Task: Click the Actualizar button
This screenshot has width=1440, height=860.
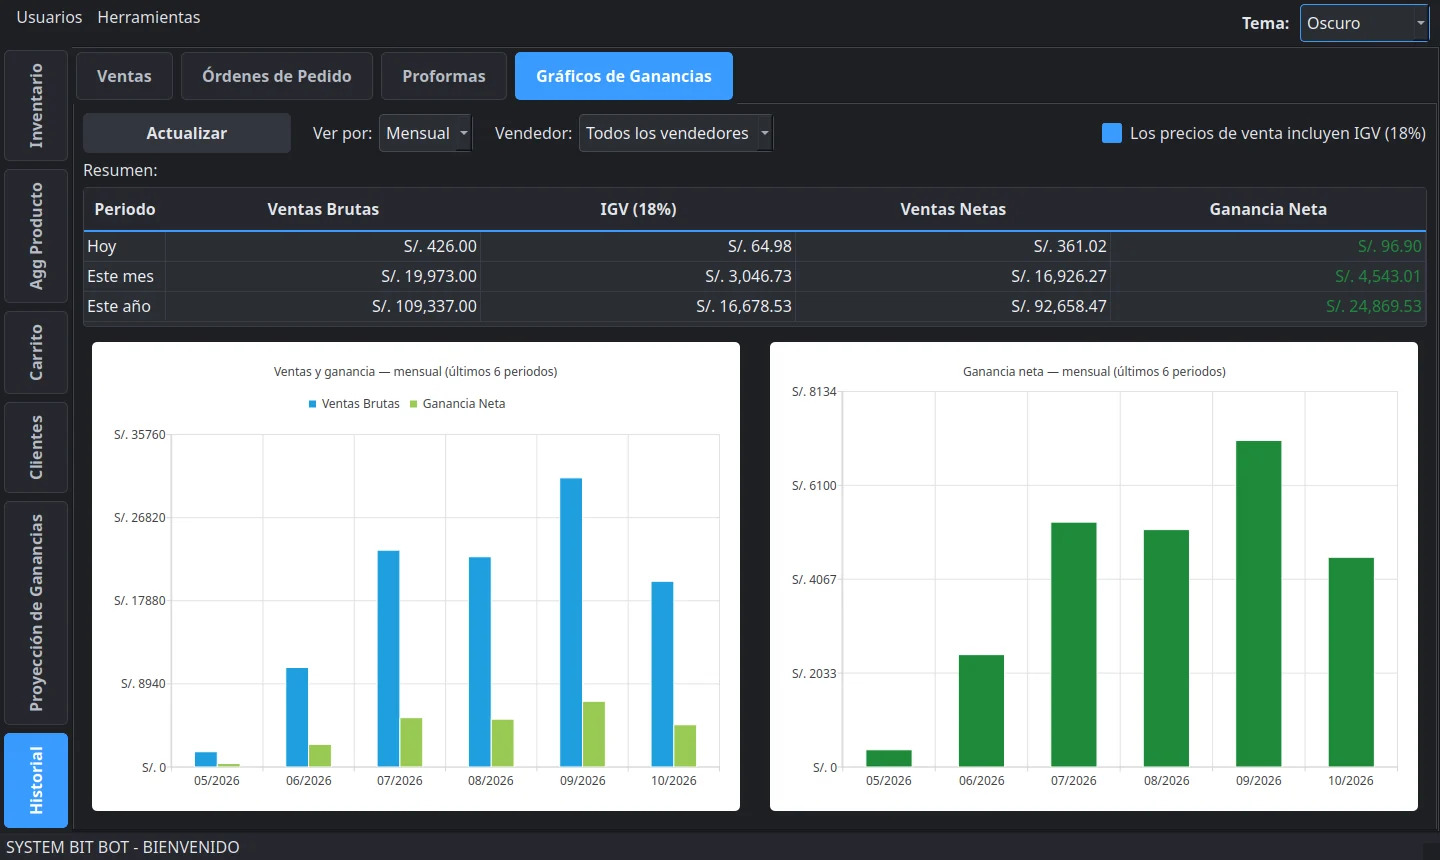Action: coord(187,133)
